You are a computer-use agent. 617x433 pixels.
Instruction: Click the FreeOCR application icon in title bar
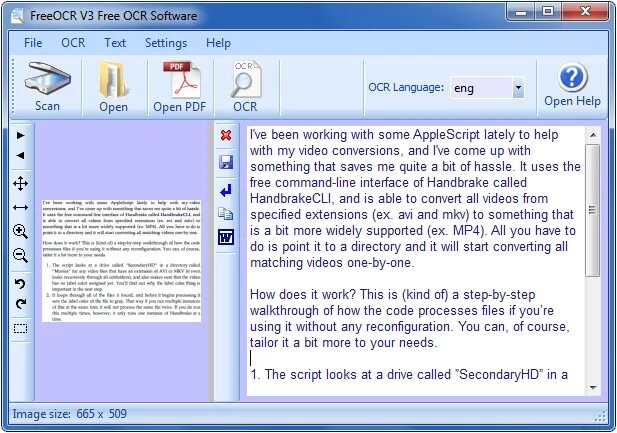coord(17,16)
